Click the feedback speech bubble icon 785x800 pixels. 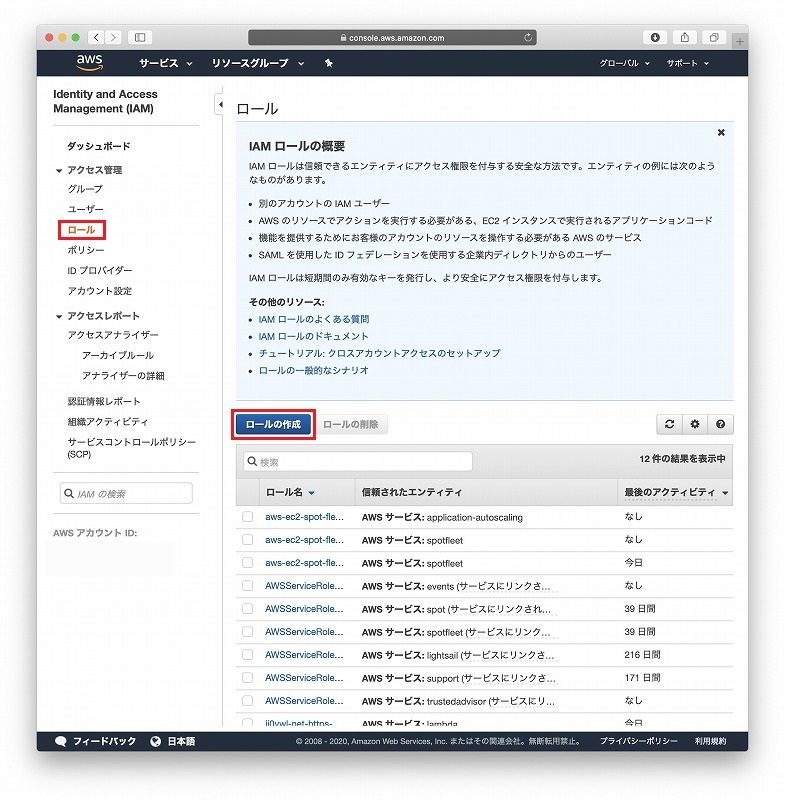point(61,741)
